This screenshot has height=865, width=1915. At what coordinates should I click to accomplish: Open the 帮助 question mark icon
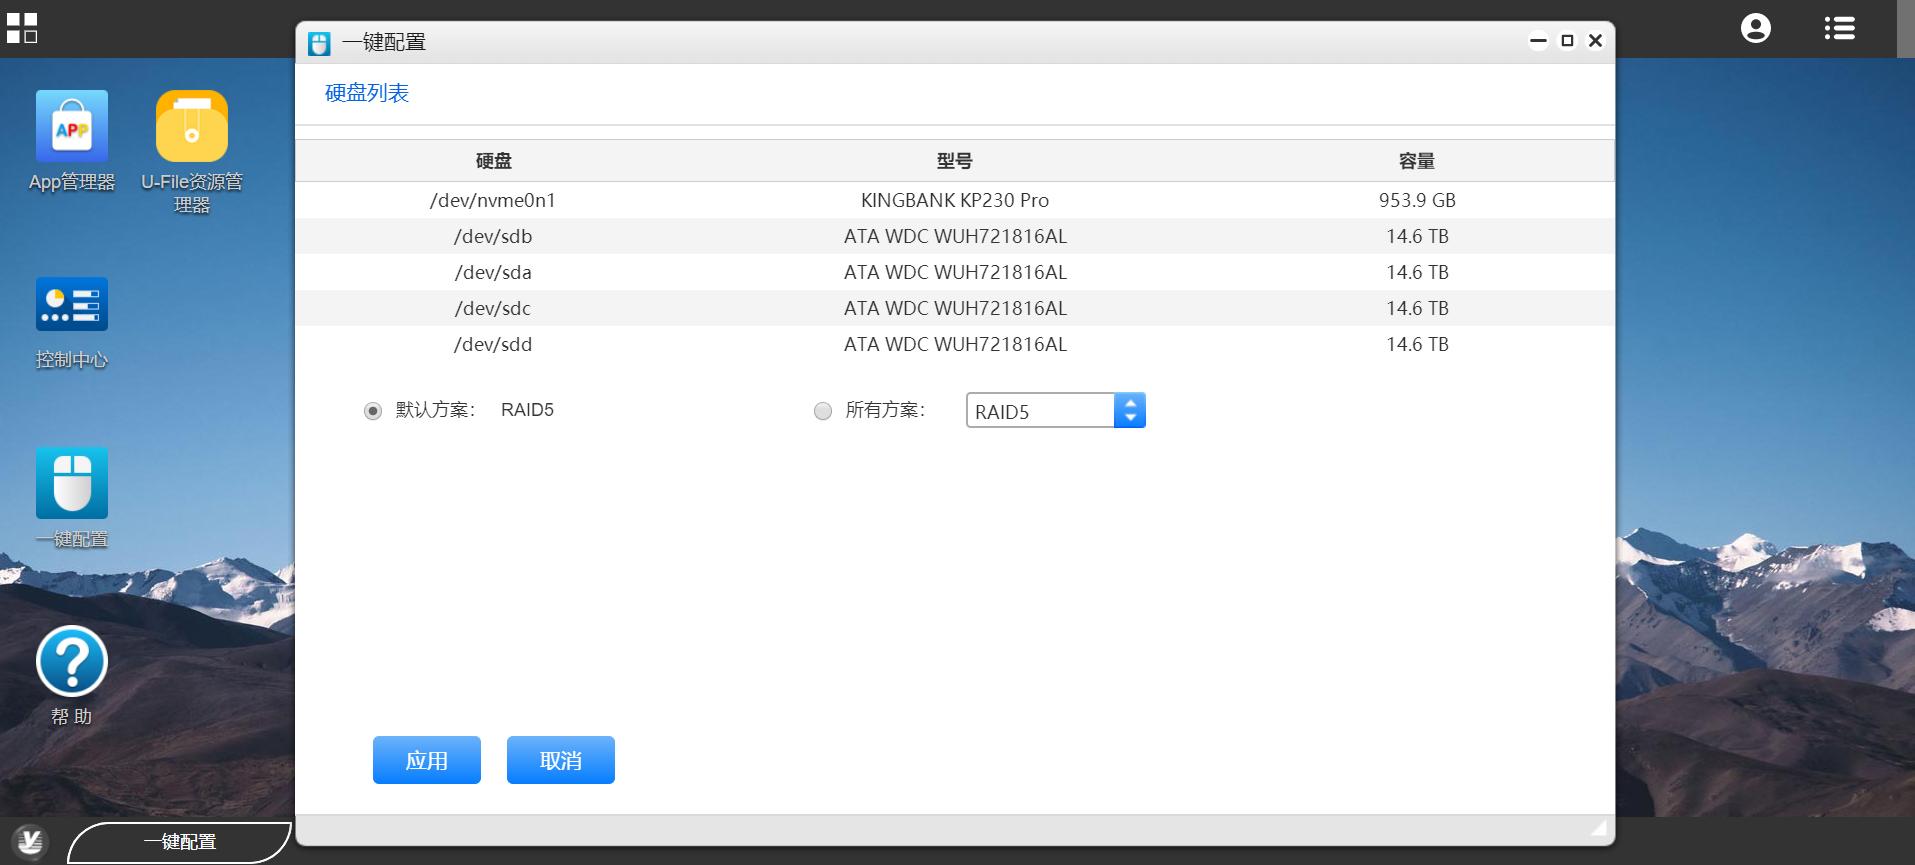pyautogui.click(x=72, y=661)
